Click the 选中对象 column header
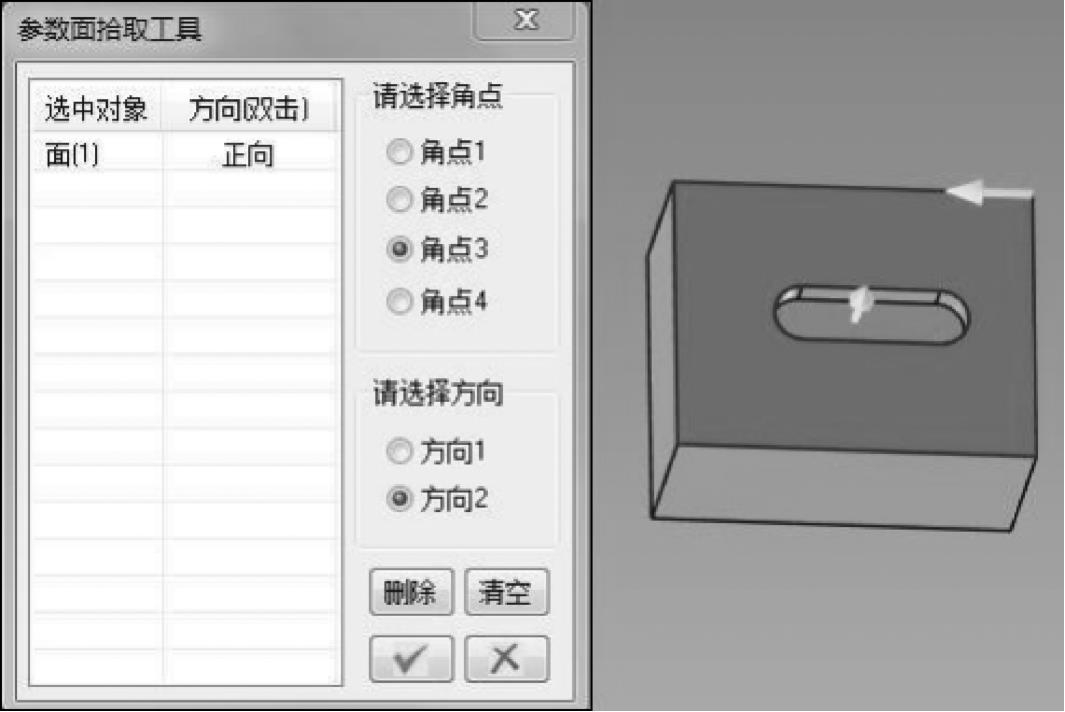 click(x=96, y=109)
